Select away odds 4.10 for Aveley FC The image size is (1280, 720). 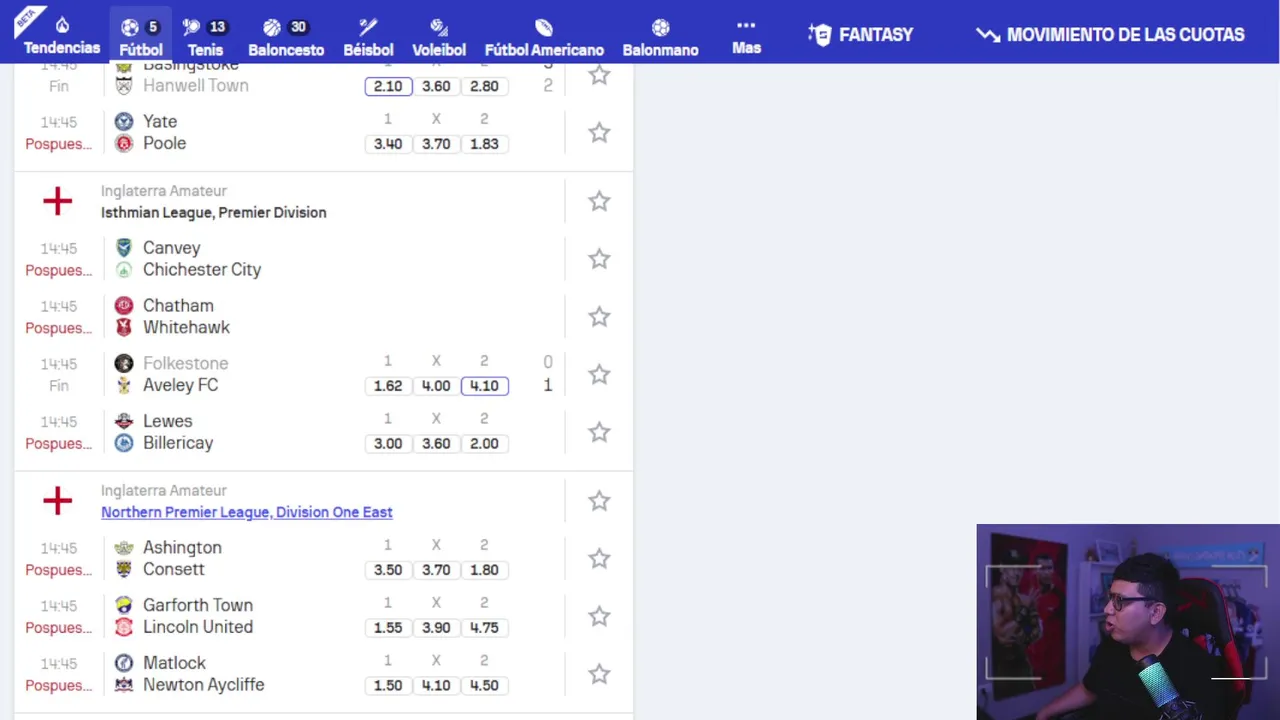(485, 386)
